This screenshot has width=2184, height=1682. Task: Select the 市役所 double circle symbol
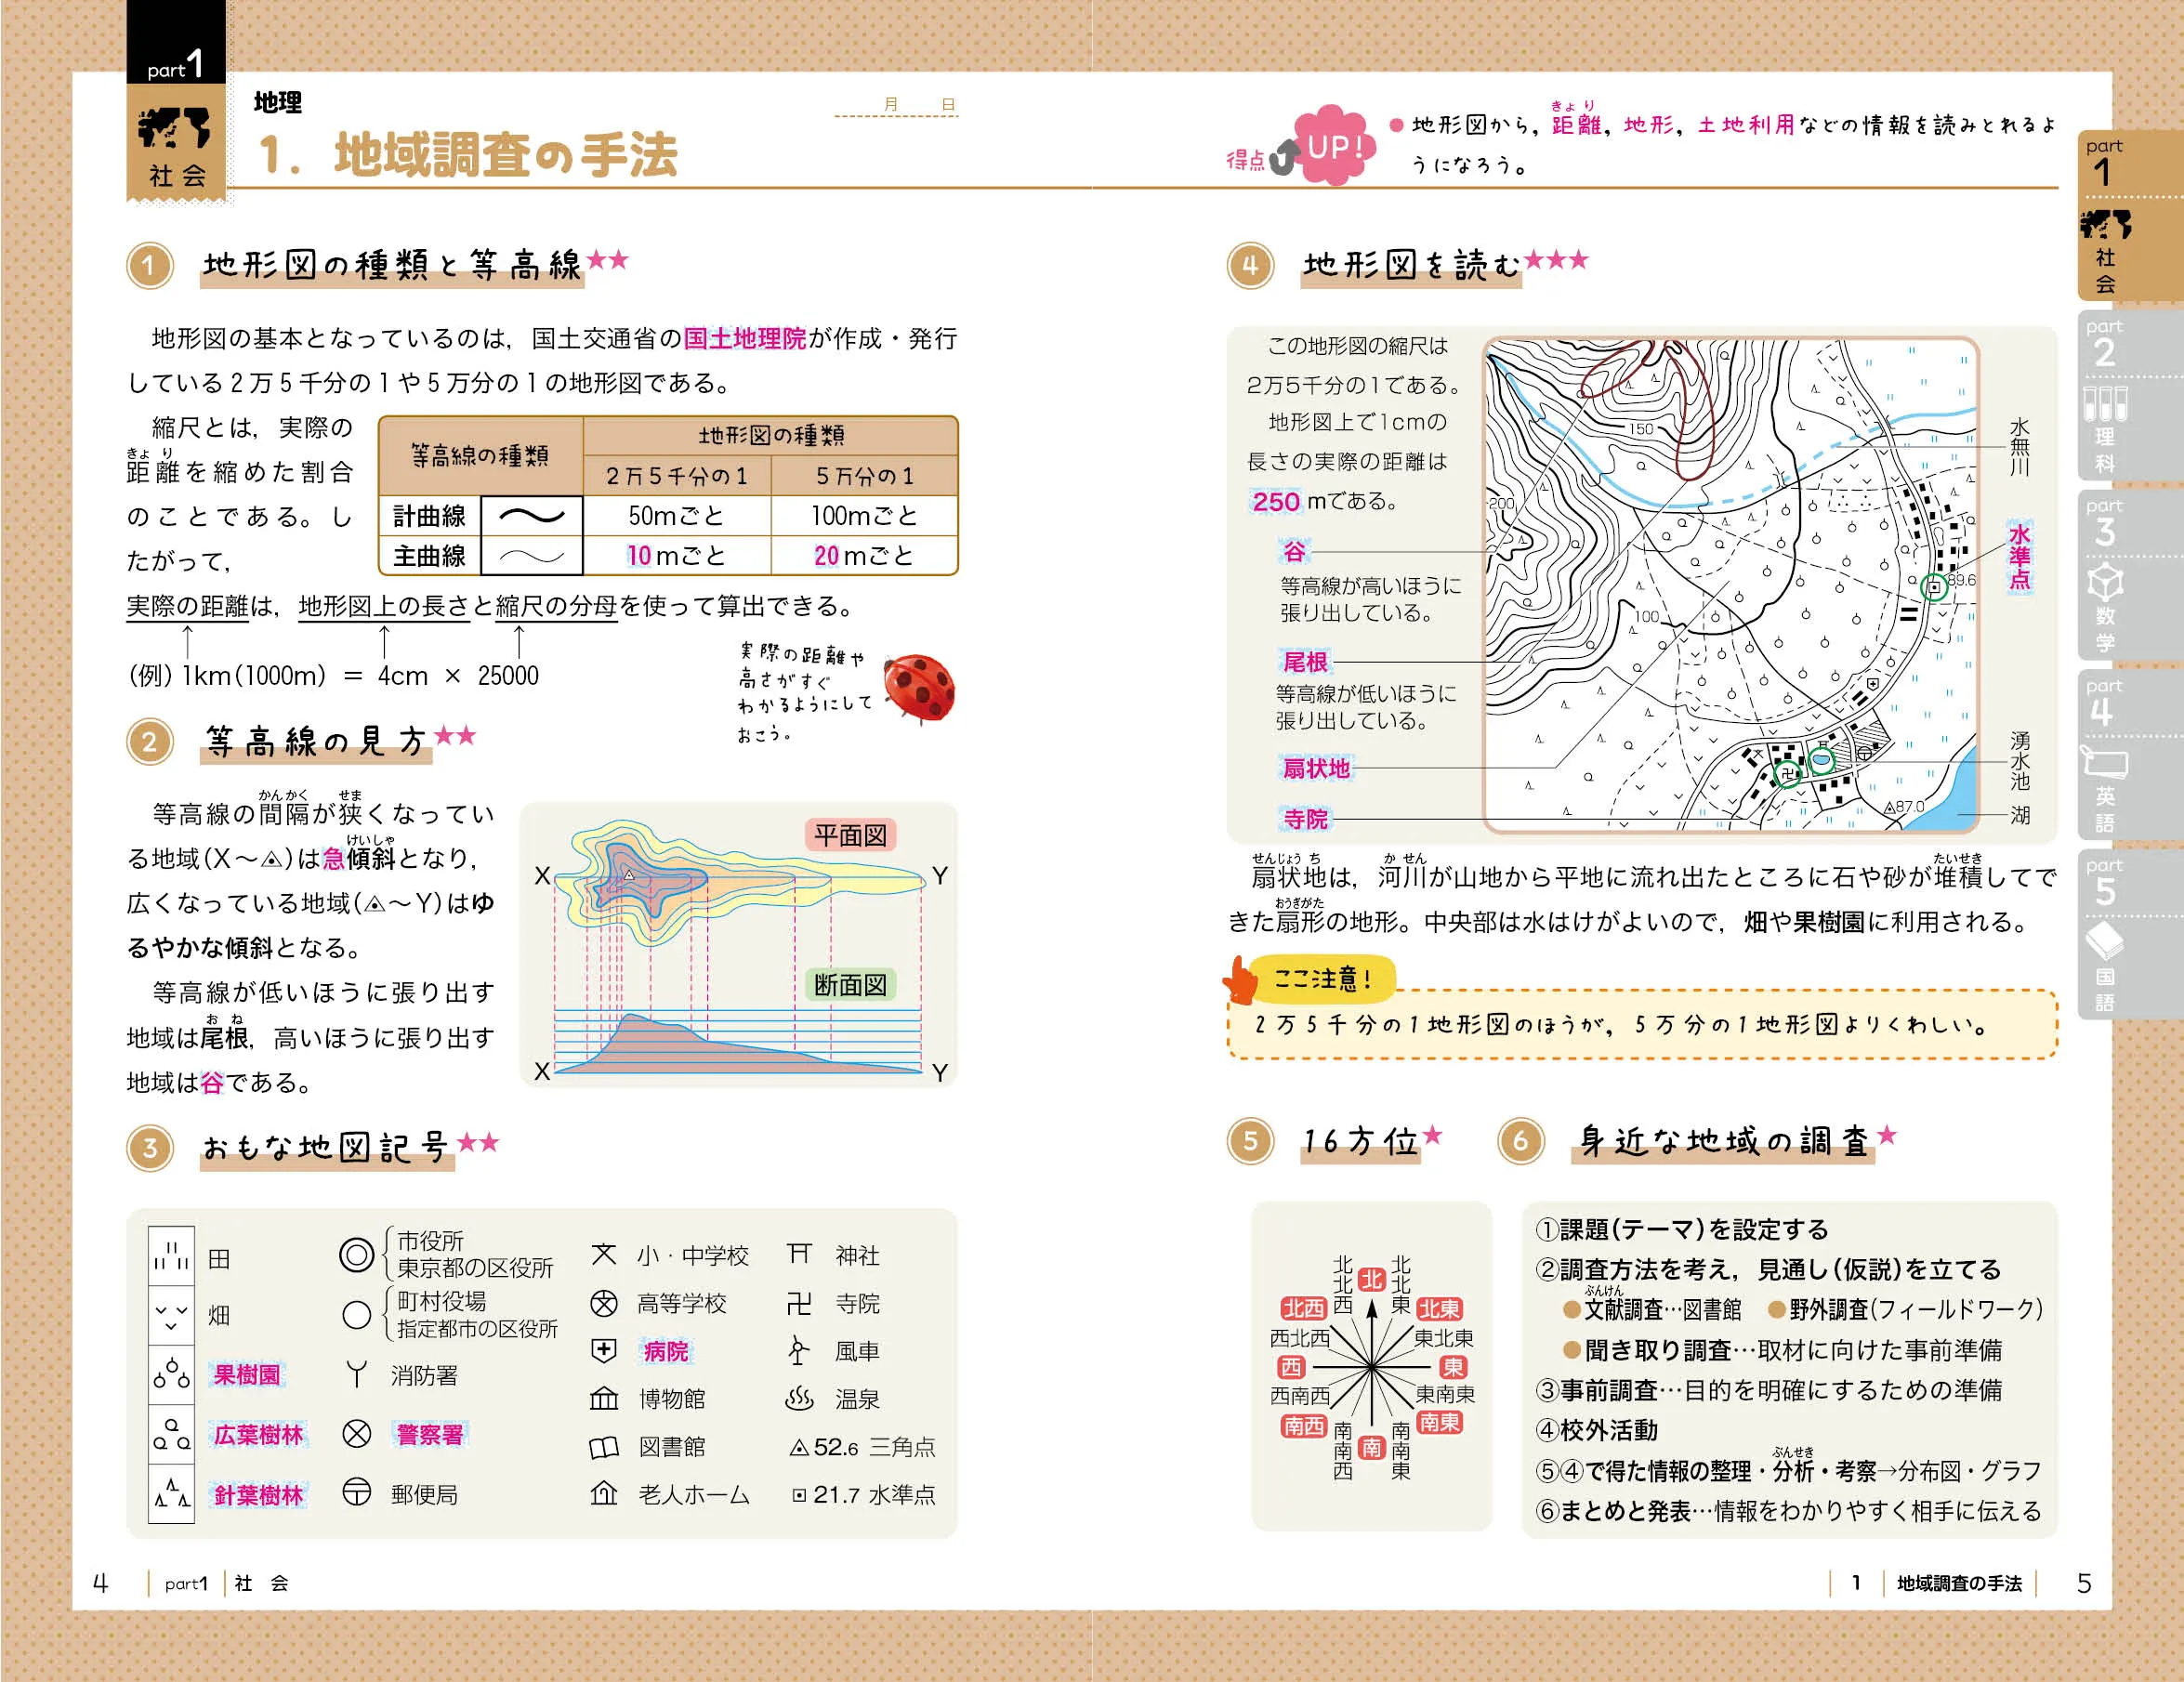(356, 1254)
